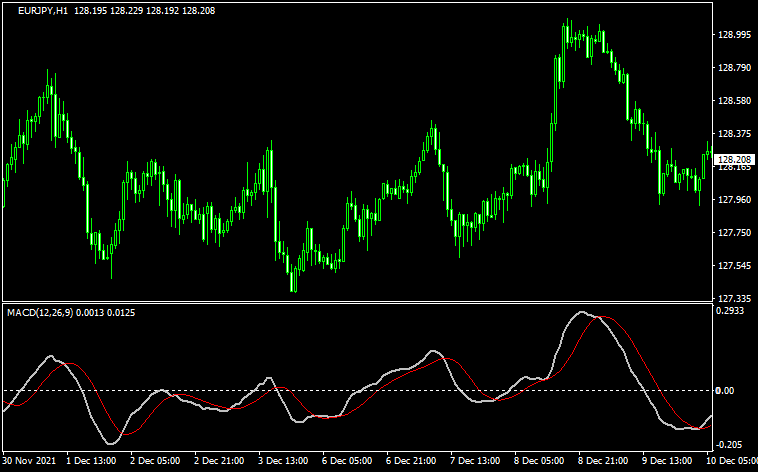Click the 1 Dec 13:00 time label
The height and width of the screenshot is (472, 758).
click(x=91, y=460)
